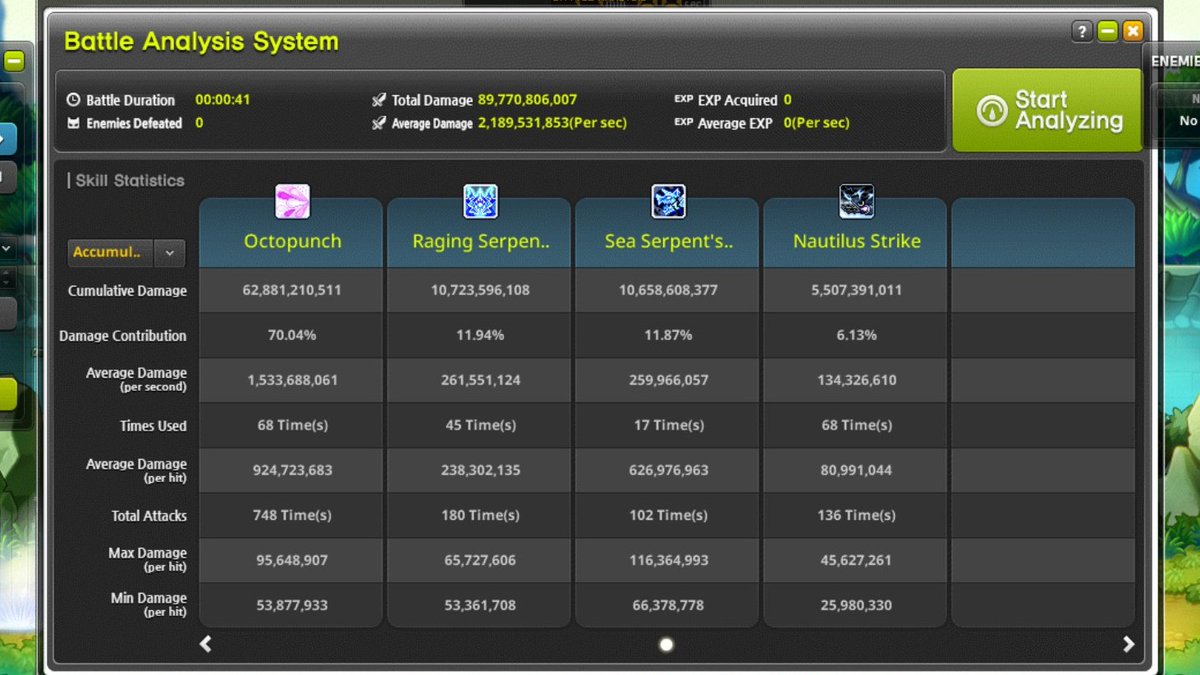Click the Battle Analysis System title
The height and width of the screenshot is (675, 1200).
pos(201,41)
